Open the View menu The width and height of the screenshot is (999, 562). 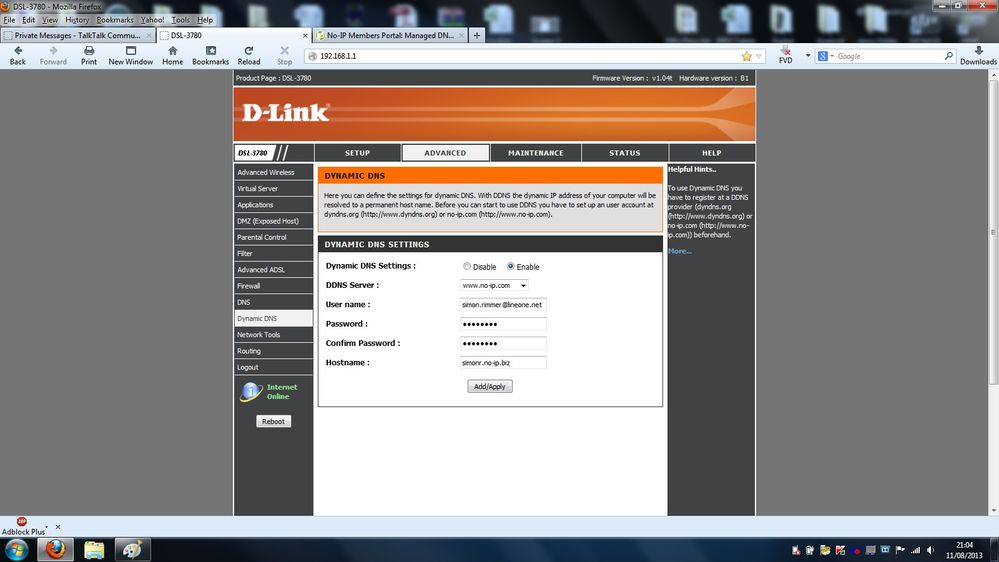point(50,20)
